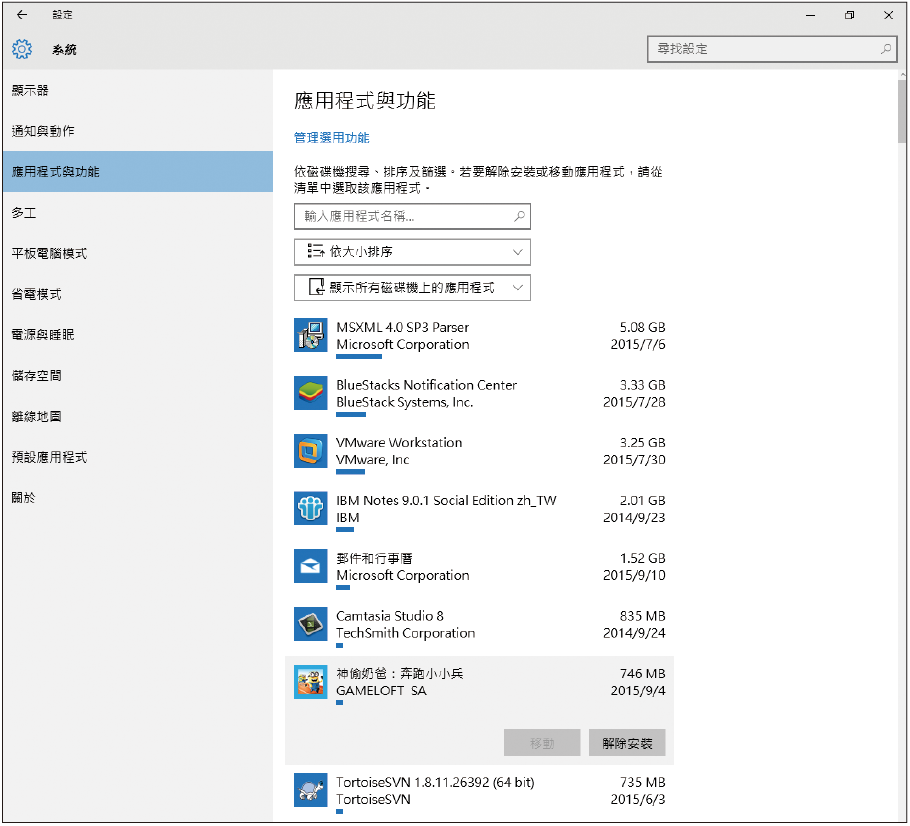Click the TortoiseSVN turtle icon
910x826 pixels.
click(x=310, y=790)
